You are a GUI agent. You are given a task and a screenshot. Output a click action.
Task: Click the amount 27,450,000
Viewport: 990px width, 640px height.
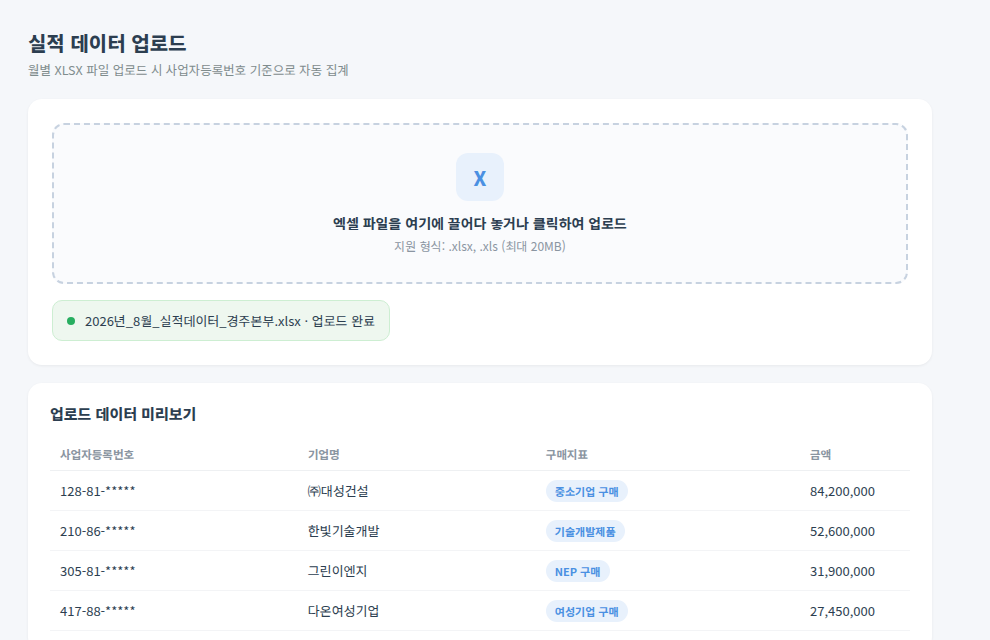tap(842, 611)
